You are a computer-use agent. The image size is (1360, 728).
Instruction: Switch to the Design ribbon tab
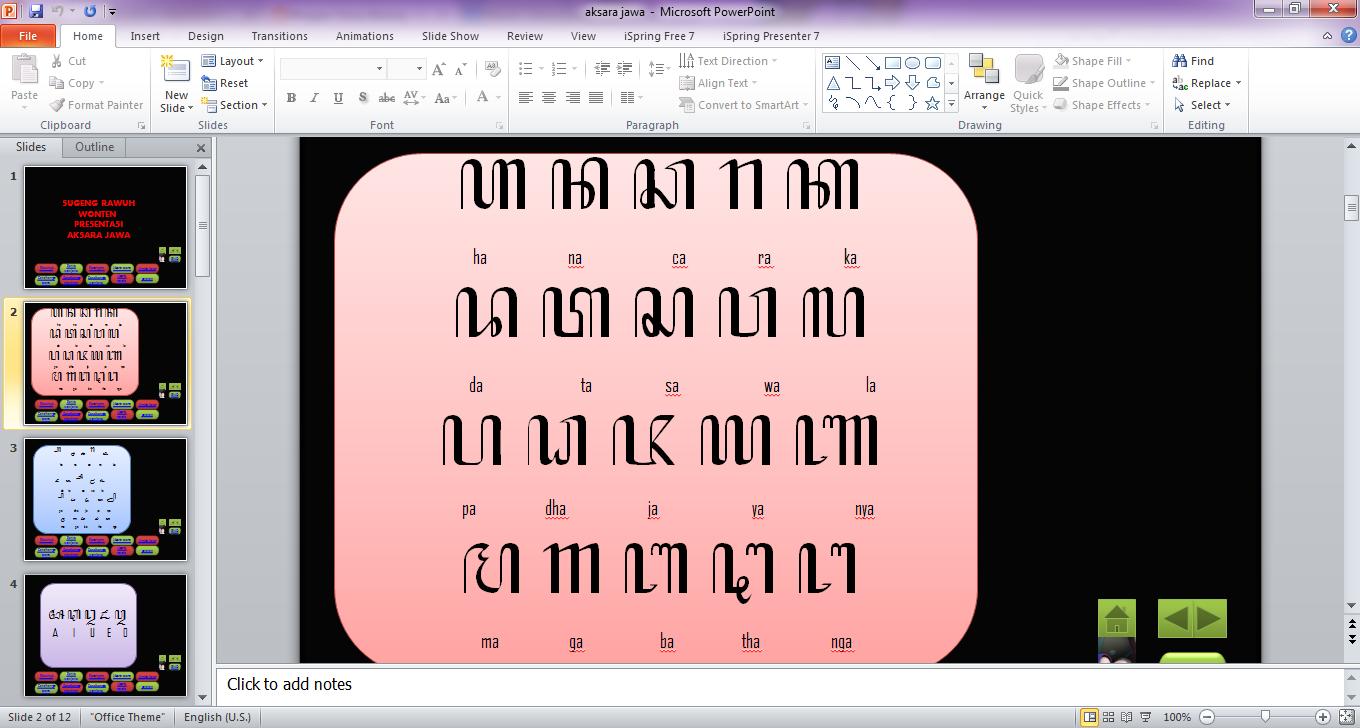click(x=206, y=36)
